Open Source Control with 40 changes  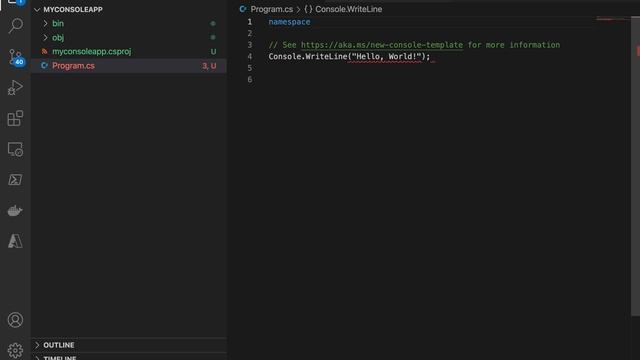pyautogui.click(x=16, y=57)
